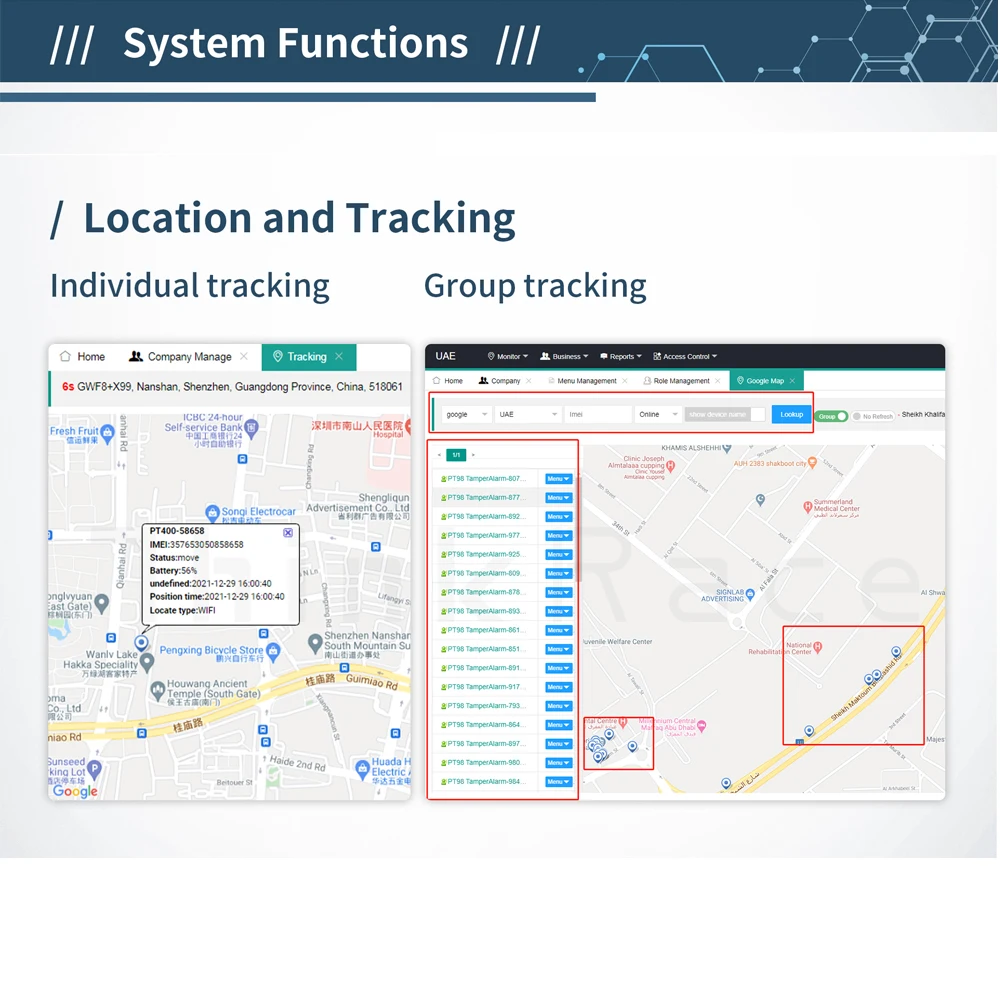Click the Shenzhen Nanshan South Mountain pin

click(315, 643)
